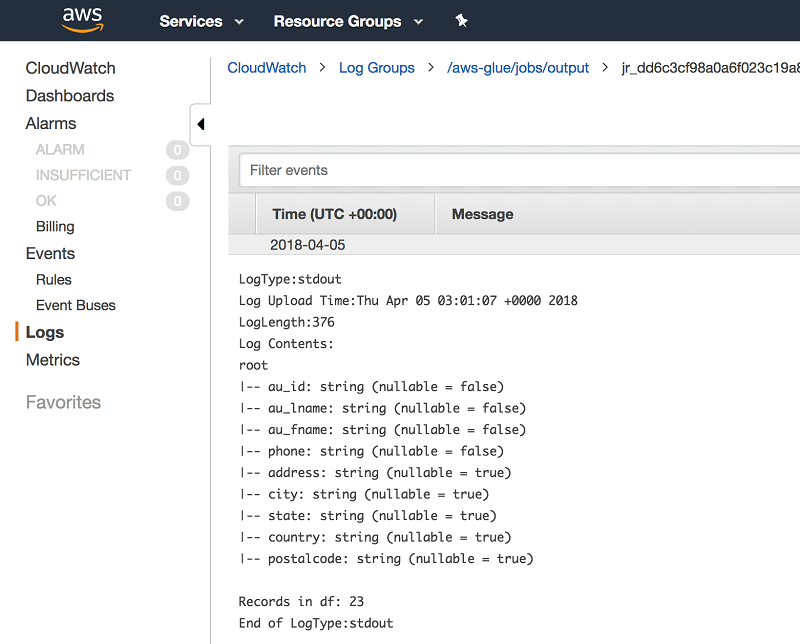Go to /aws-glue/jobs/output breadcrumb link
This screenshot has width=800, height=644.
click(517, 68)
